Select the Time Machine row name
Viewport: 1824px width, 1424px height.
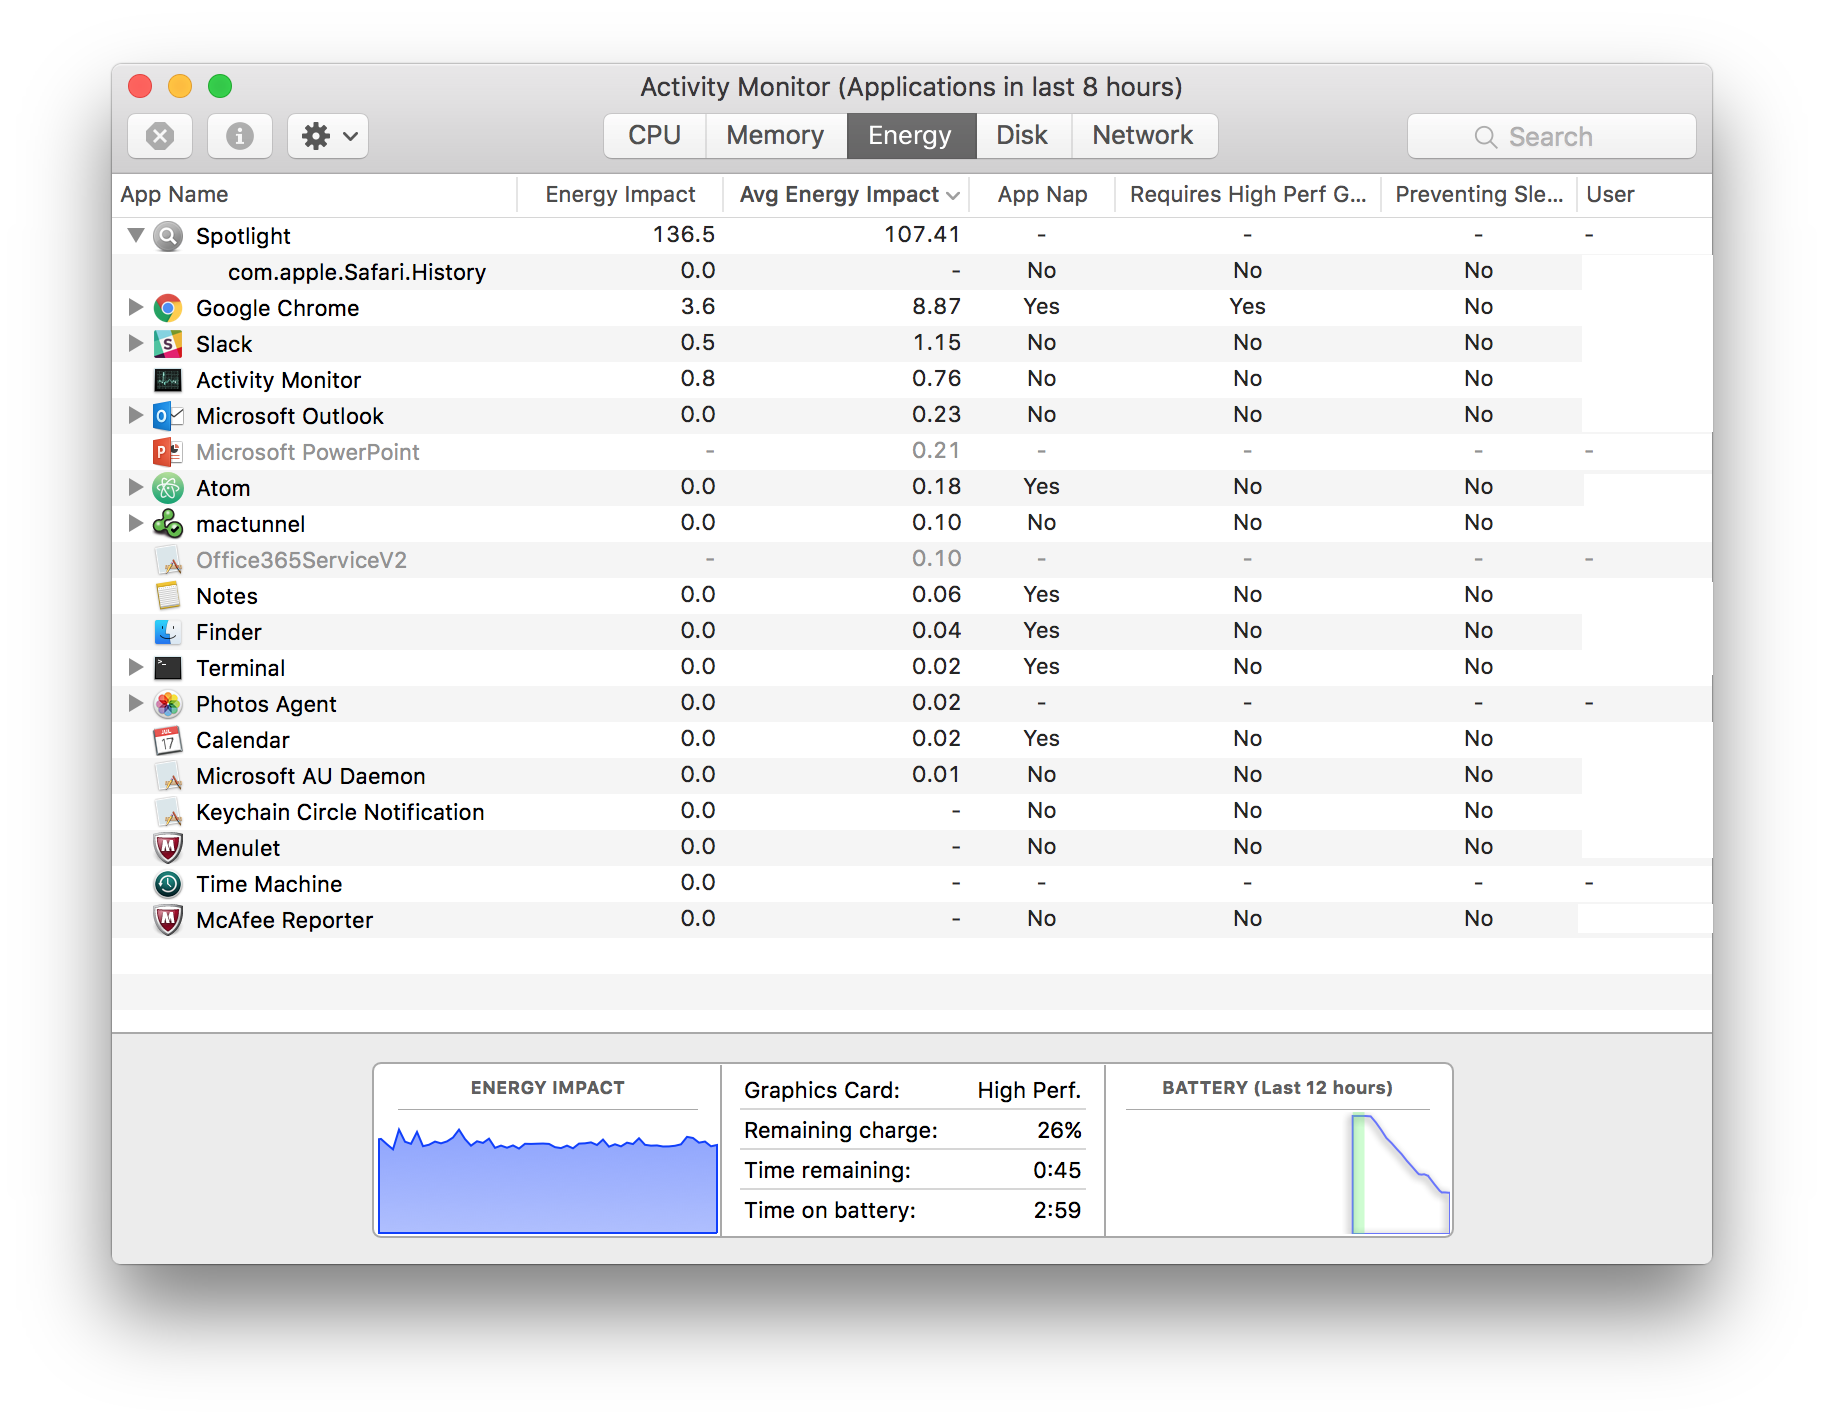(269, 884)
